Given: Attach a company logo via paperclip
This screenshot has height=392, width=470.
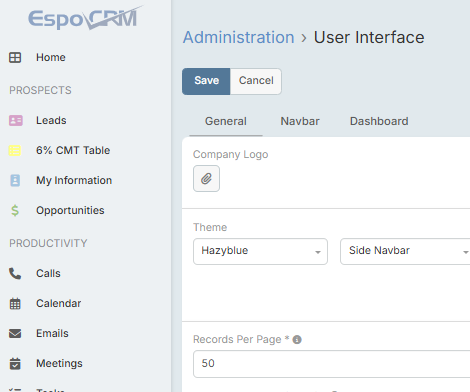Looking at the screenshot, I should 206,178.
